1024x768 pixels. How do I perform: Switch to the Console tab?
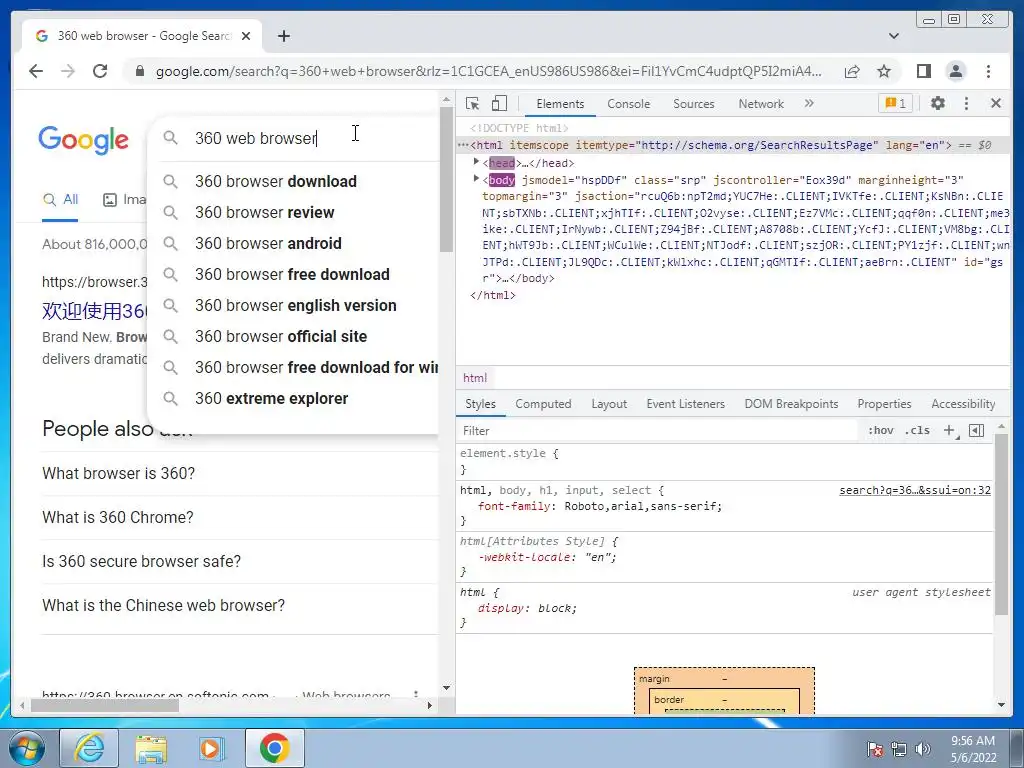(x=628, y=104)
